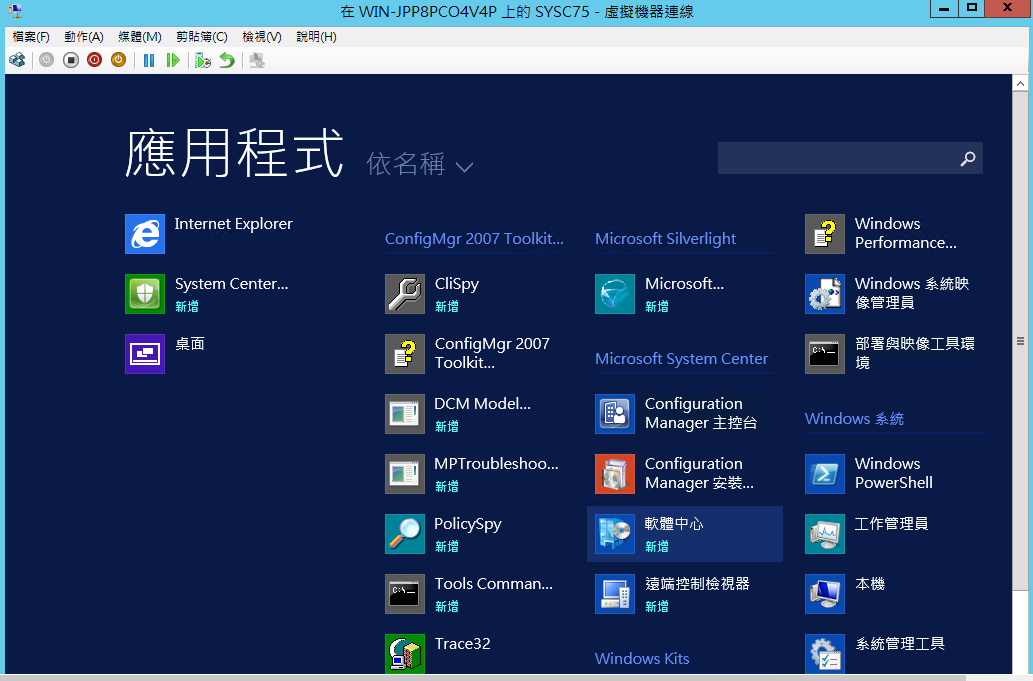Launch the Trace32 app icon
The width and height of the screenshot is (1033, 681).
click(x=405, y=653)
